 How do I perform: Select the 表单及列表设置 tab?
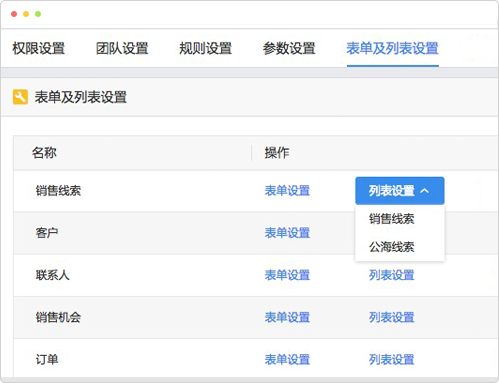(x=392, y=48)
